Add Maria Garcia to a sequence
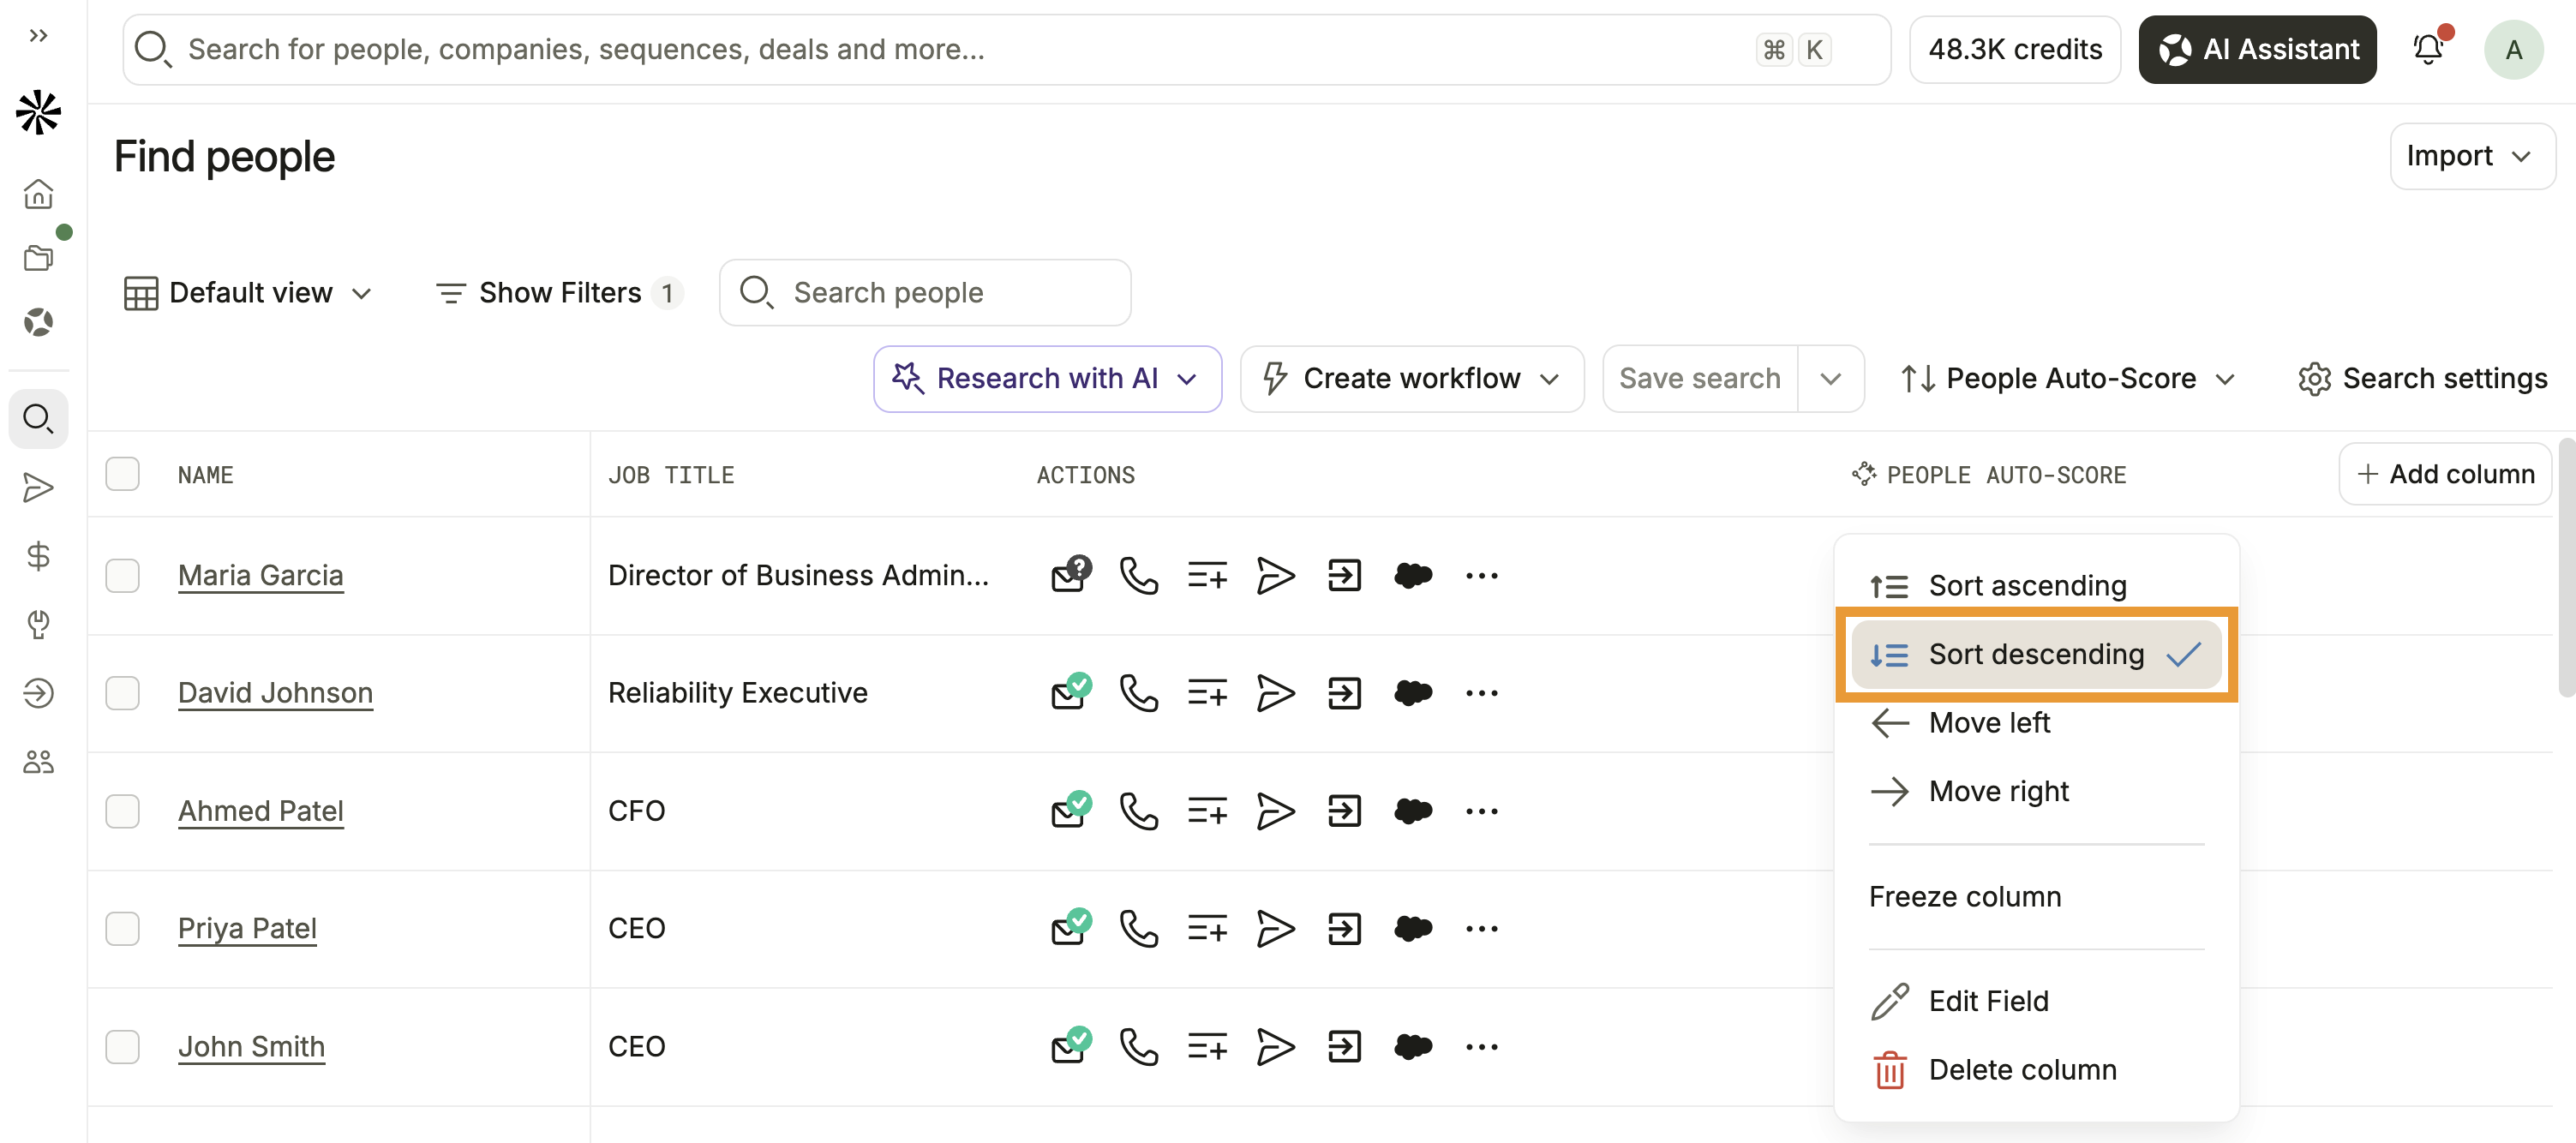Viewport: 2576px width, 1143px height. pyautogui.click(x=1275, y=575)
